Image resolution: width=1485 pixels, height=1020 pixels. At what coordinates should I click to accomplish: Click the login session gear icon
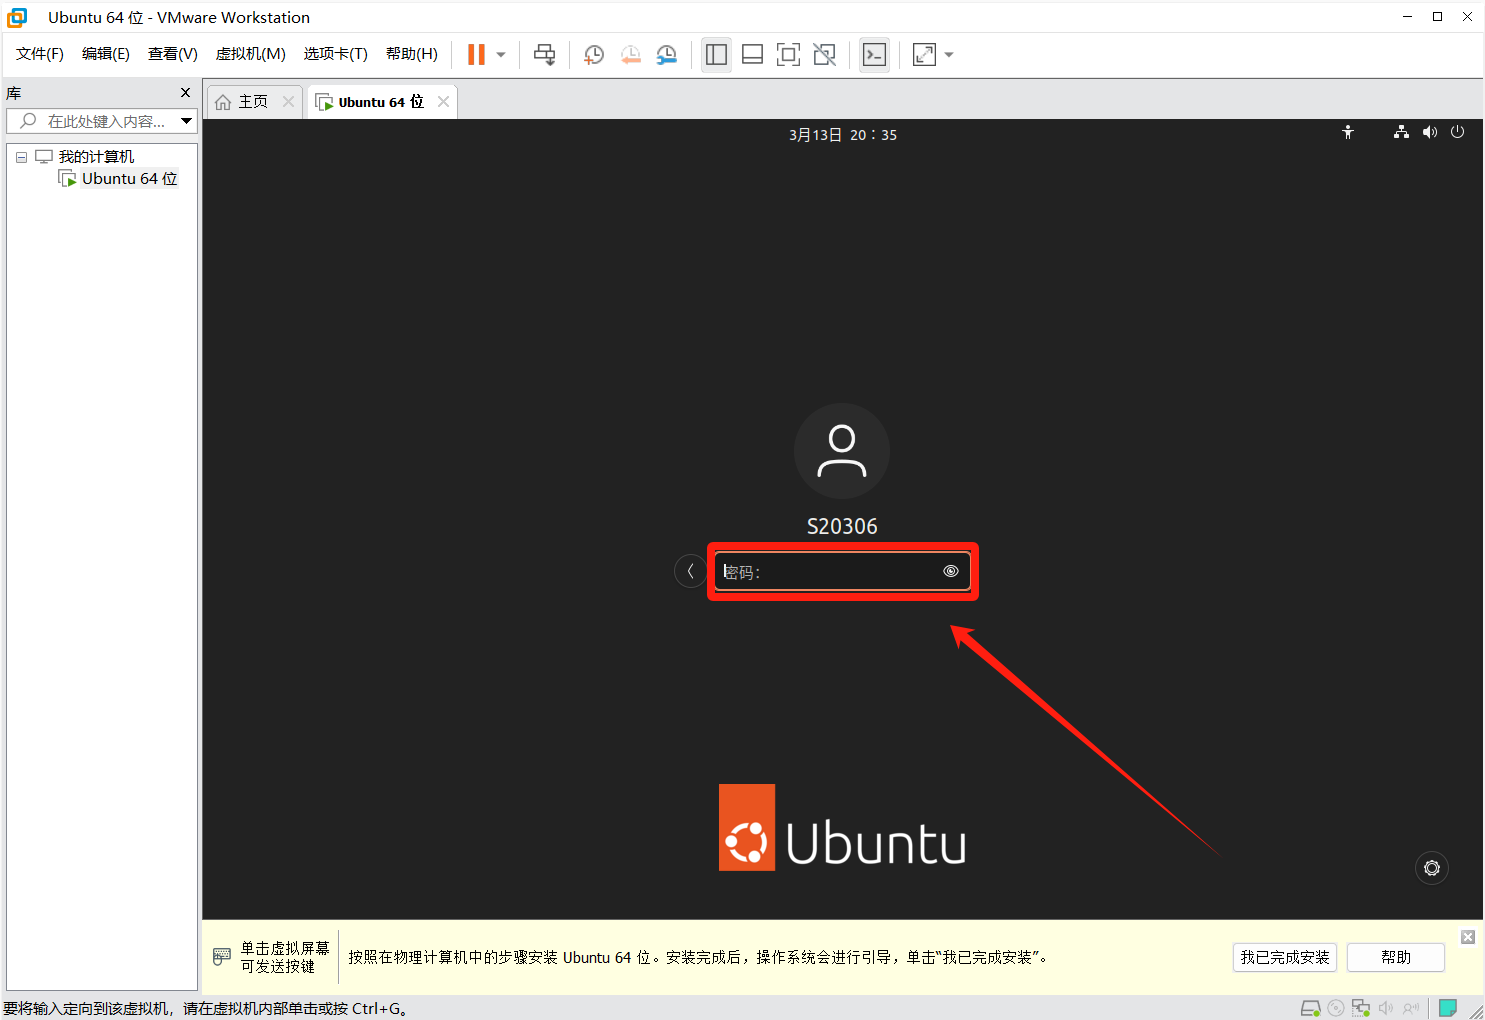pyautogui.click(x=1432, y=868)
